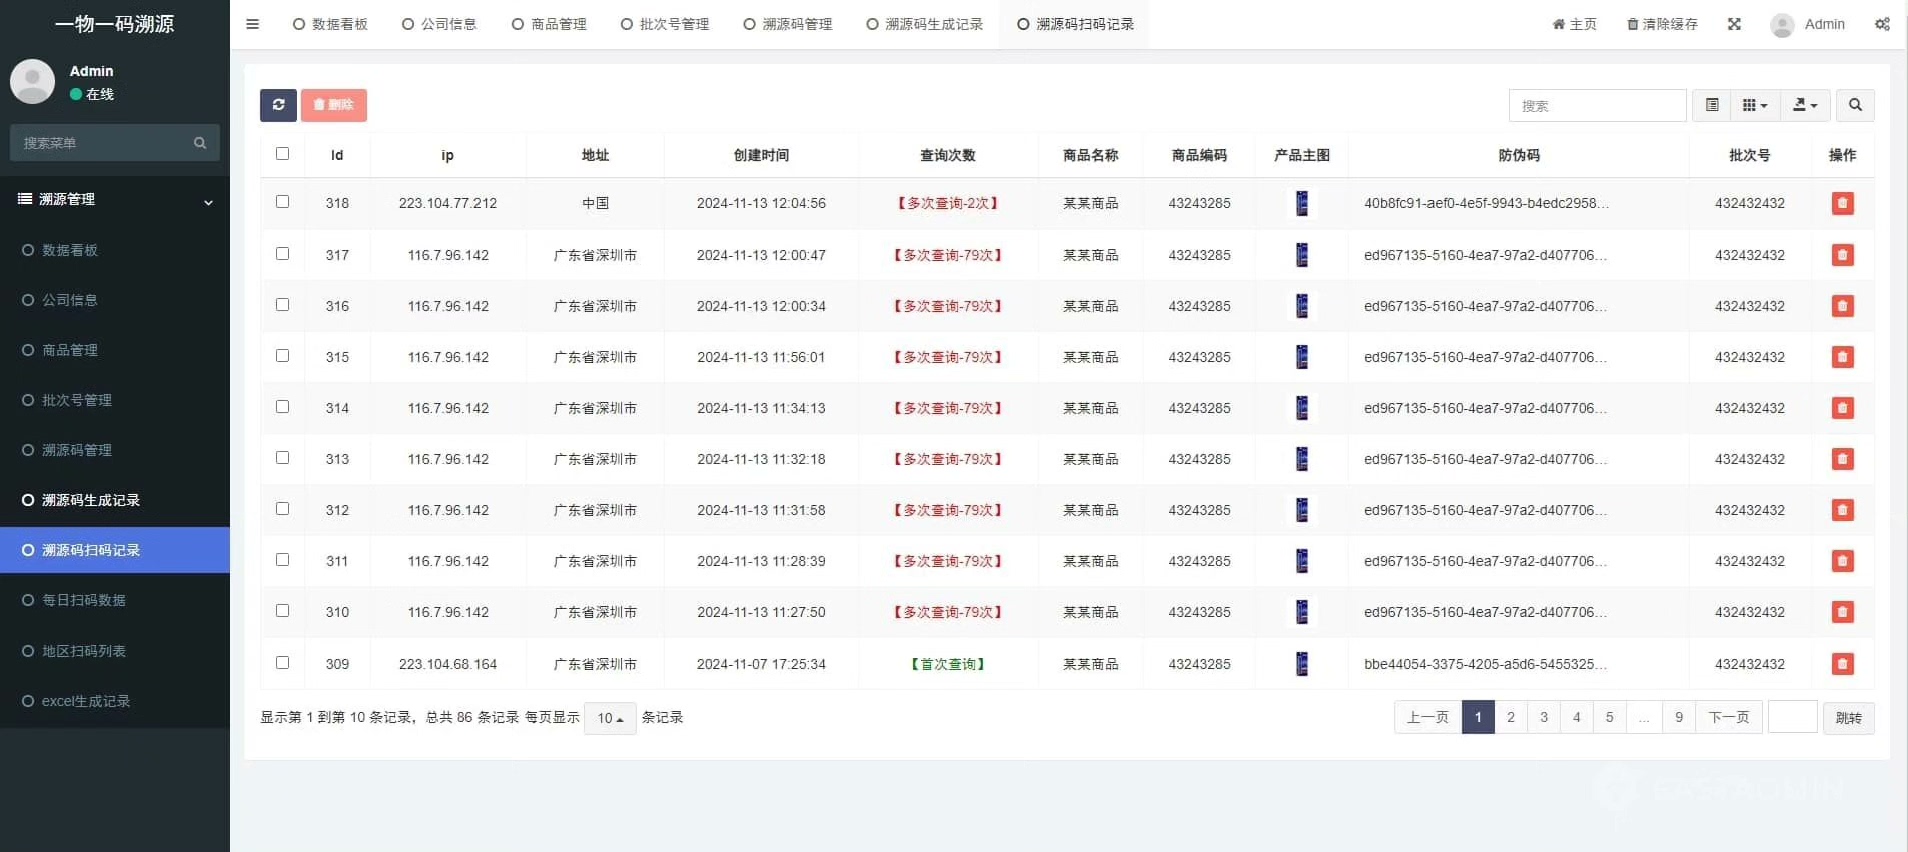Select the checkbox for row 317
This screenshot has width=1908, height=852.
click(x=282, y=254)
